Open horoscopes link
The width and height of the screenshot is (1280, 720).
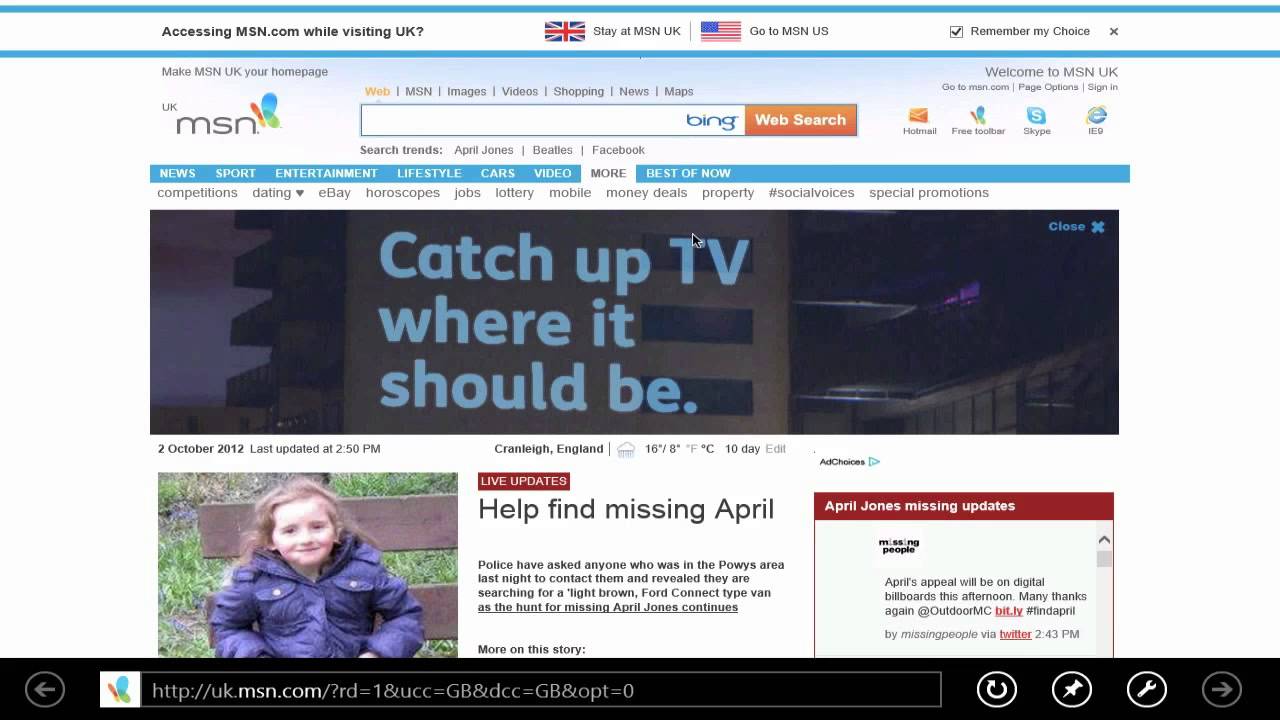click(403, 193)
